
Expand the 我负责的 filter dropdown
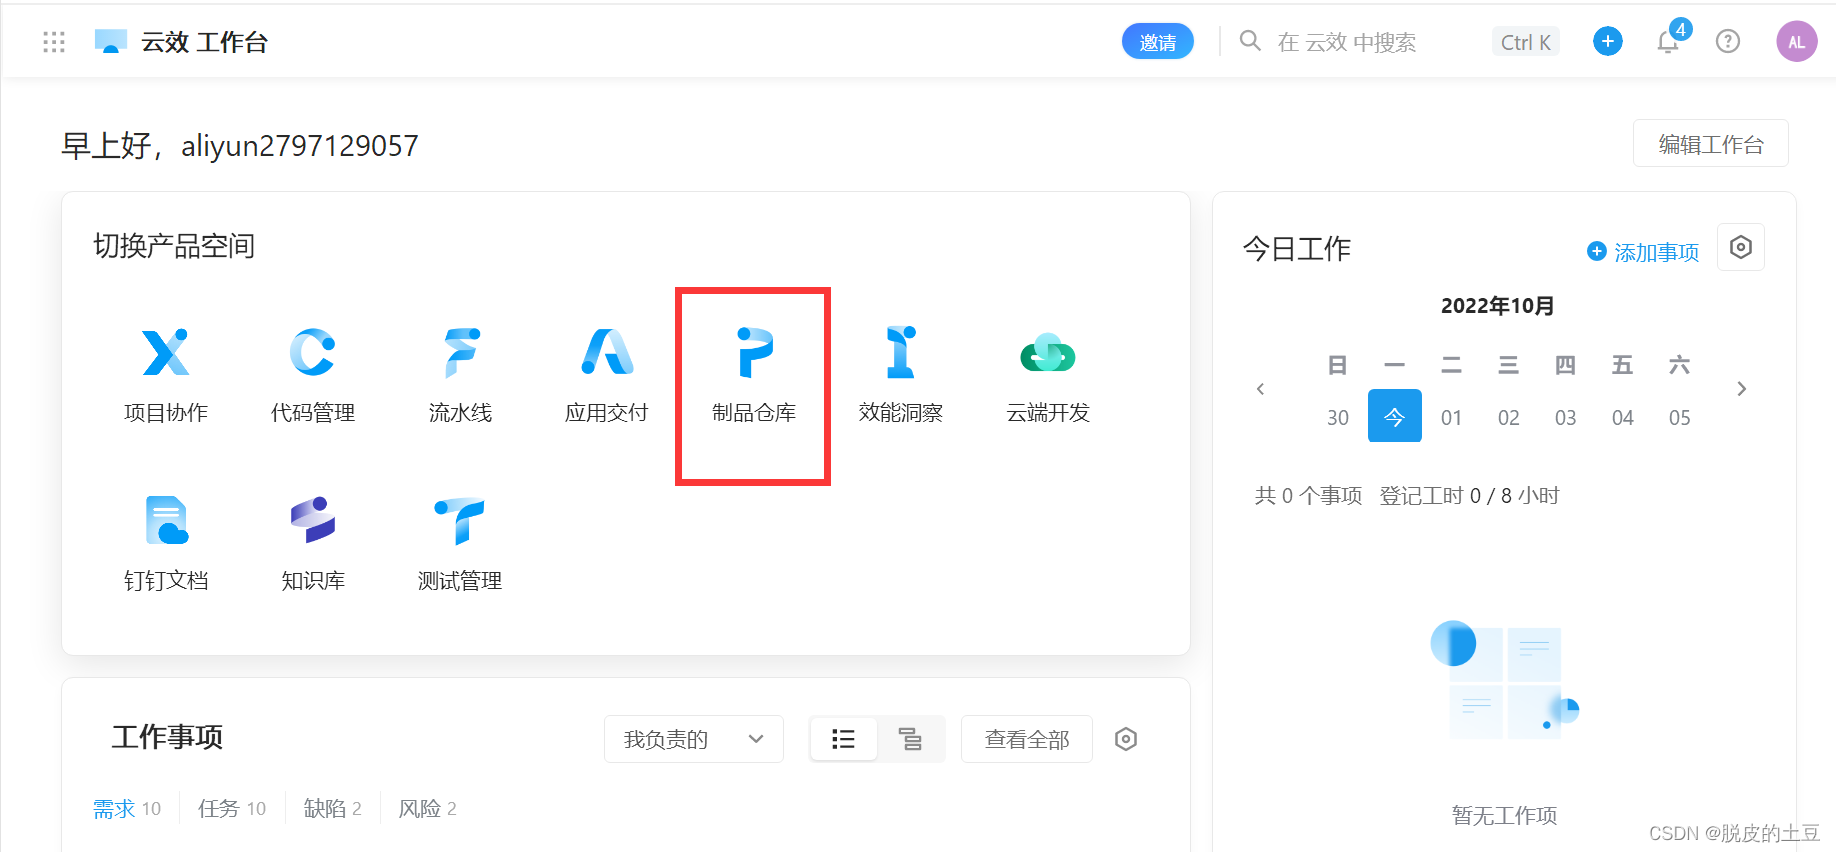[x=694, y=739]
